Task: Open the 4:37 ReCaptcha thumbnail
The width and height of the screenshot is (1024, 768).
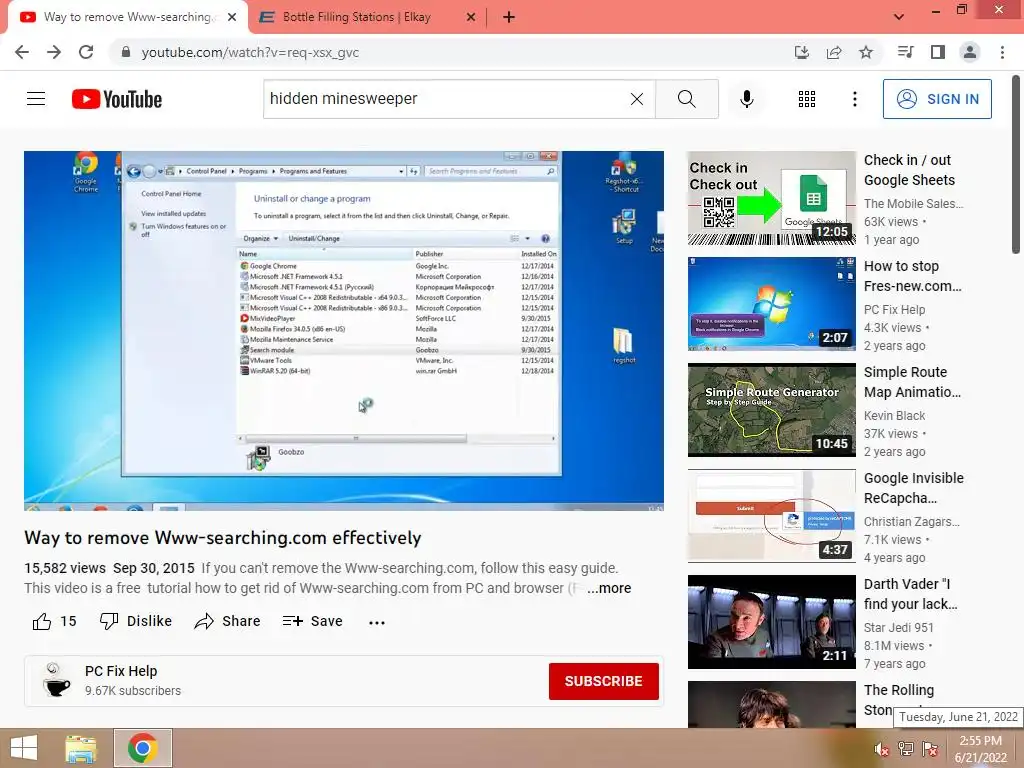Action: pyautogui.click(x=771, y=515)
